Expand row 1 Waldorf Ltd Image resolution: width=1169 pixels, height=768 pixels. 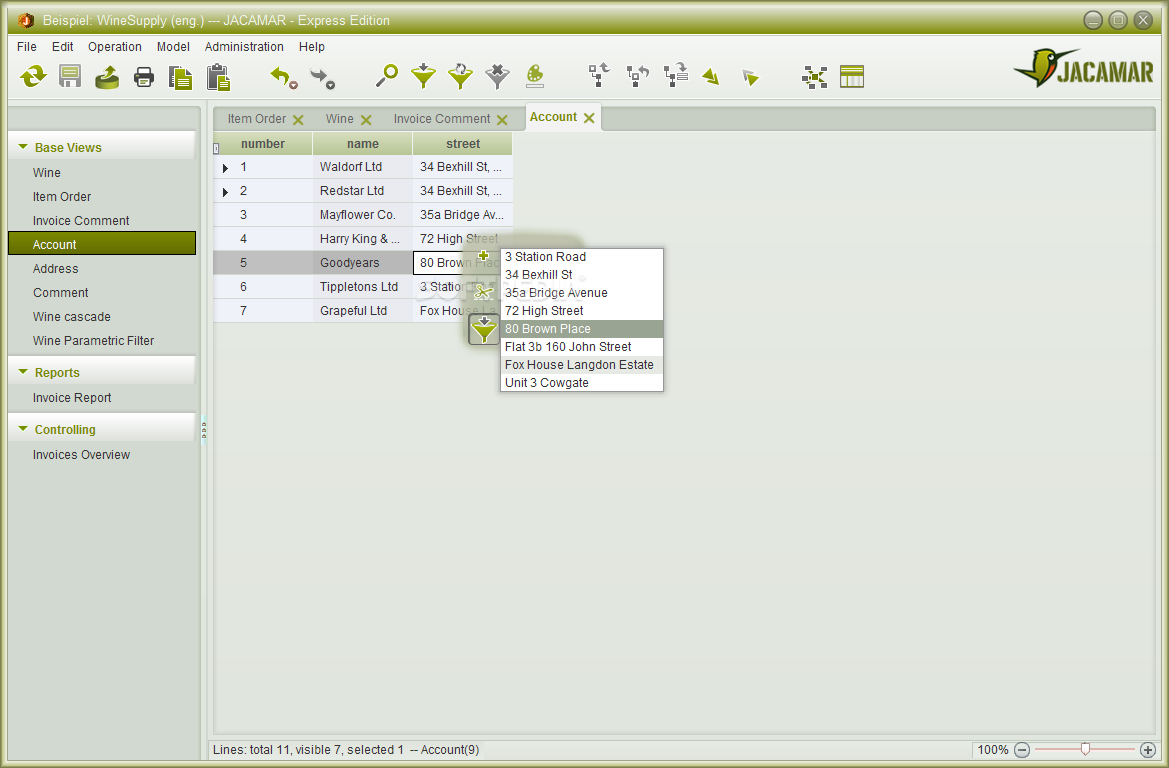coord(225,169)
